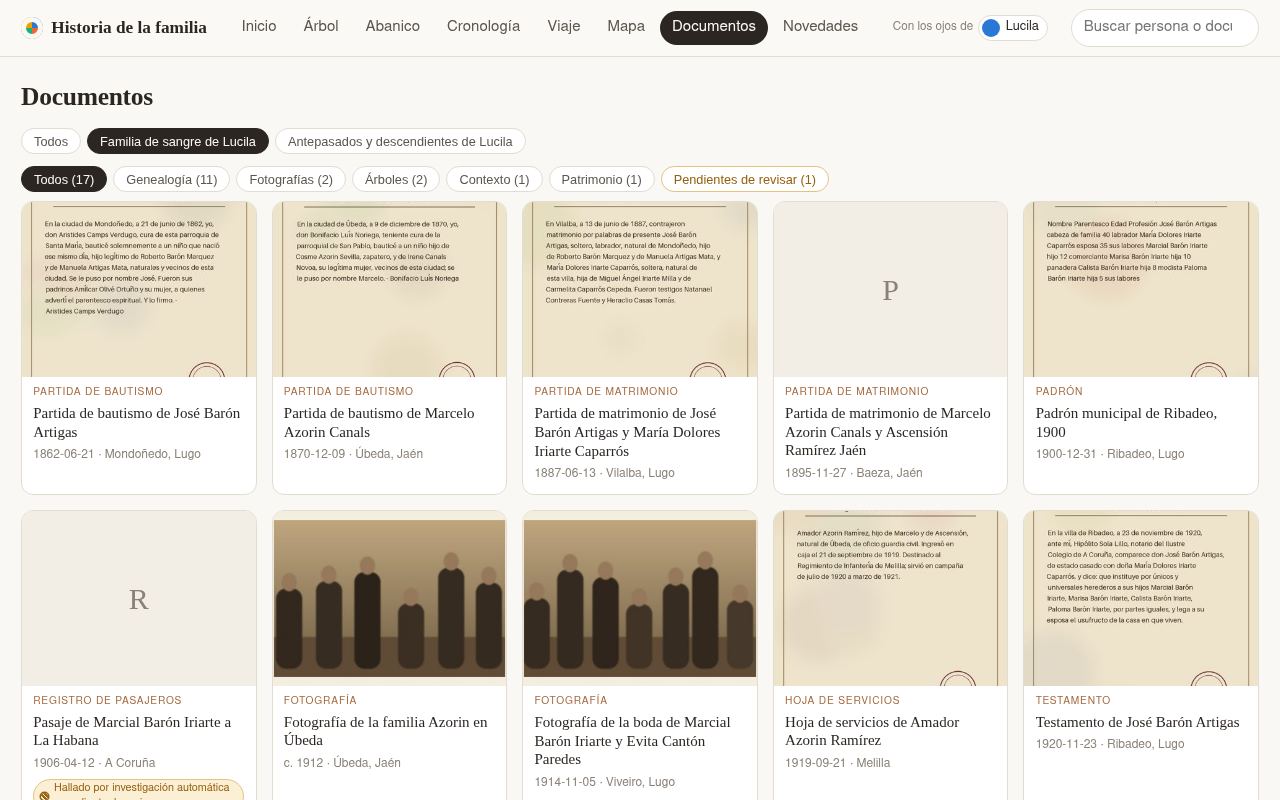The width and height of the screenshot is (1280, 800).
Task: Open José Barón Artigas baptism record thumbnail
Action: 139,289
